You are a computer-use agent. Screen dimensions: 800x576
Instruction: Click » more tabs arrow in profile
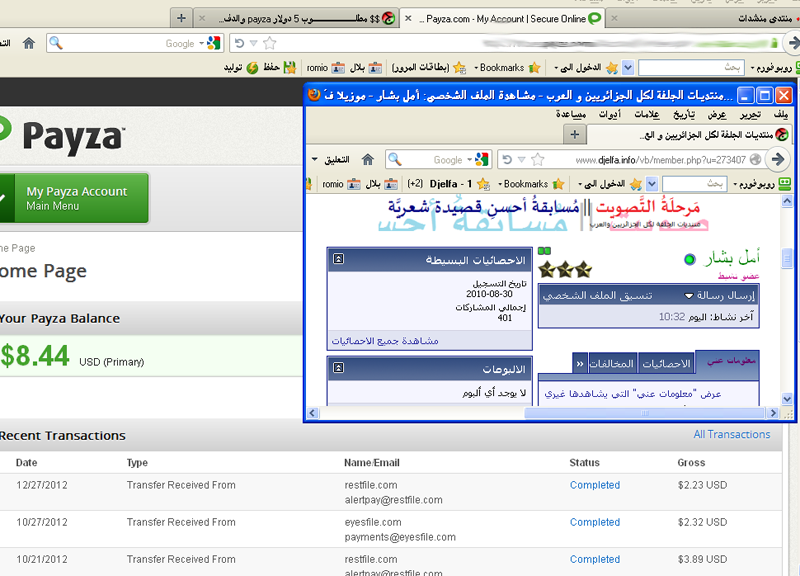(x=580, y=363)
